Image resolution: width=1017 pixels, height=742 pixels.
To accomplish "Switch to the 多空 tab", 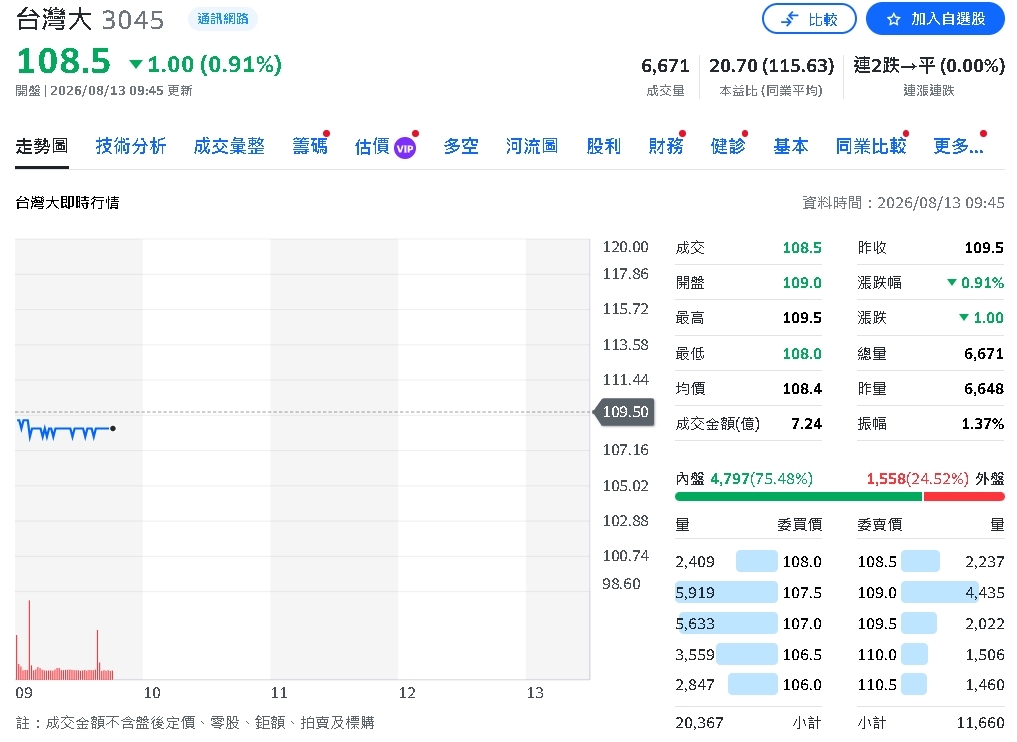I will click(x=461, y=146).
